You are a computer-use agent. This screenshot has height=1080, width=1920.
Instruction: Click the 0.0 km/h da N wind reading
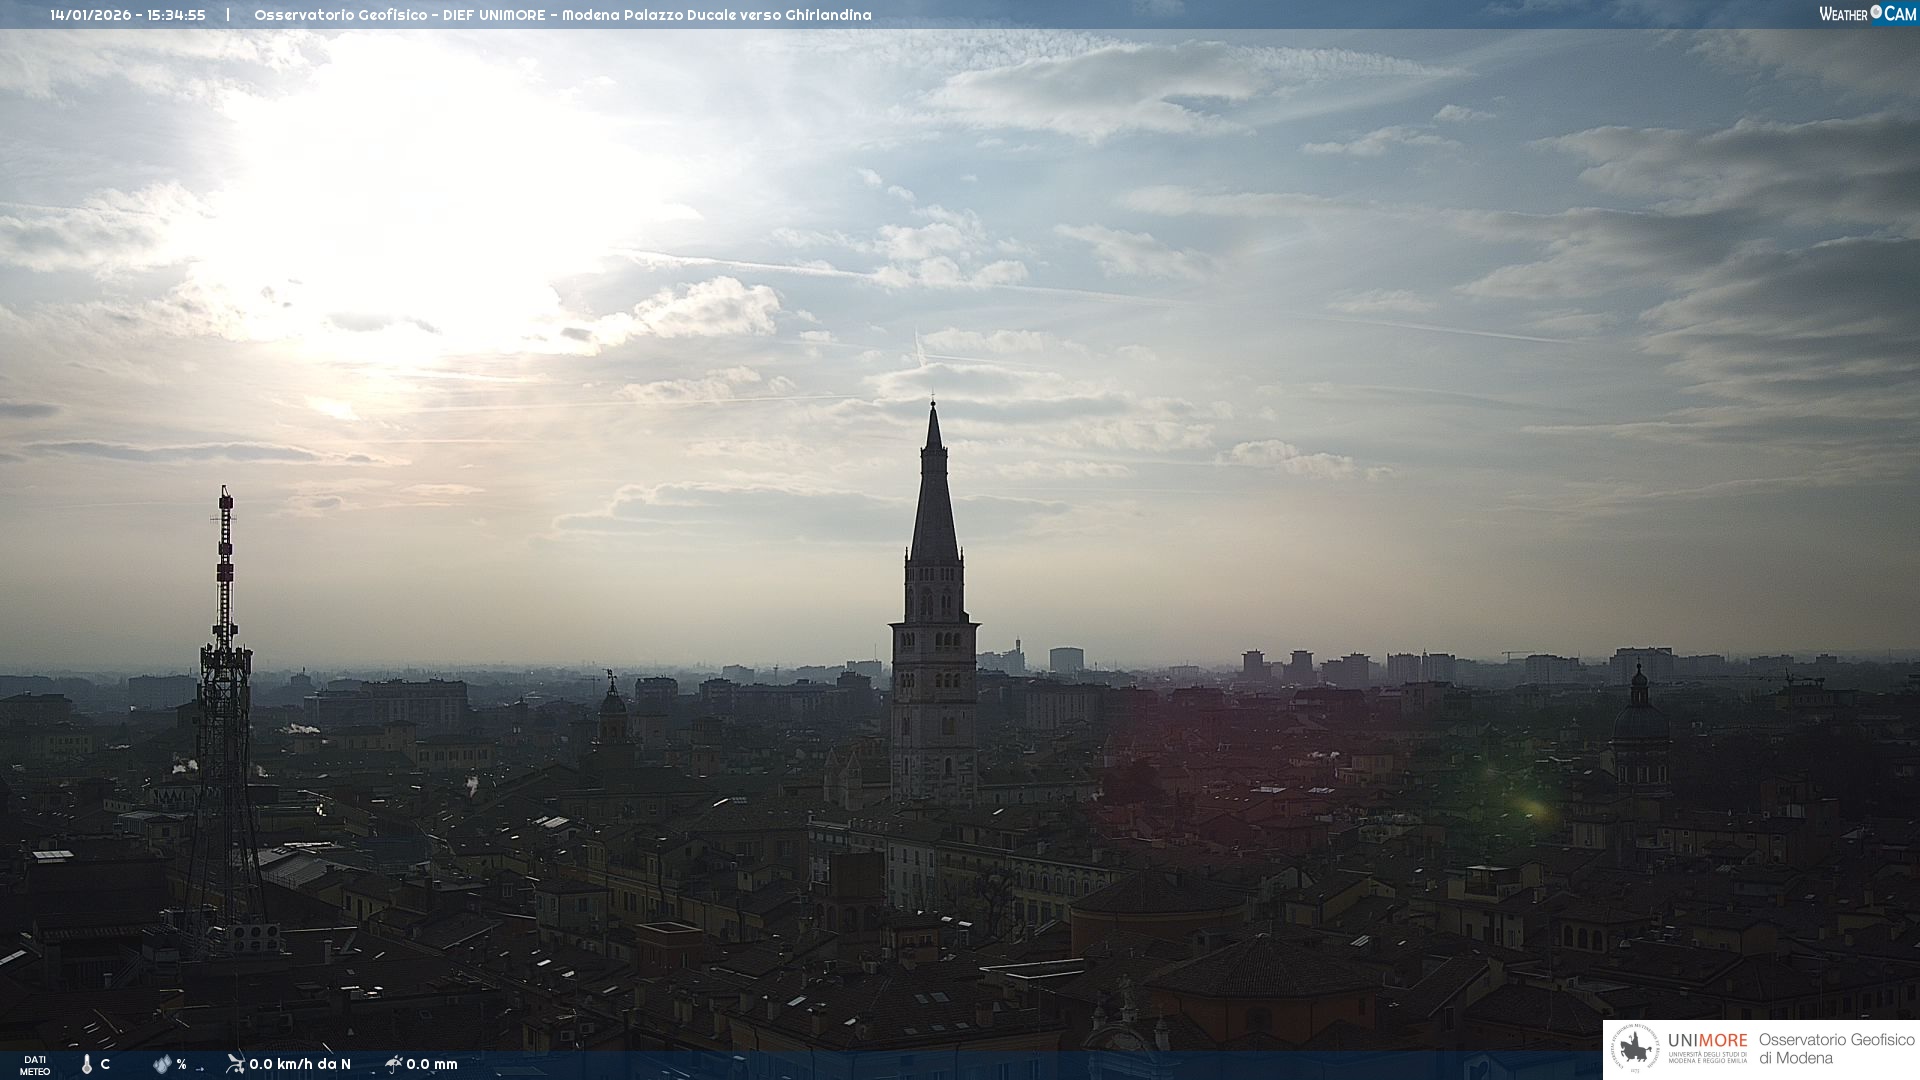pyautogui.click(x=299, y=1064)
